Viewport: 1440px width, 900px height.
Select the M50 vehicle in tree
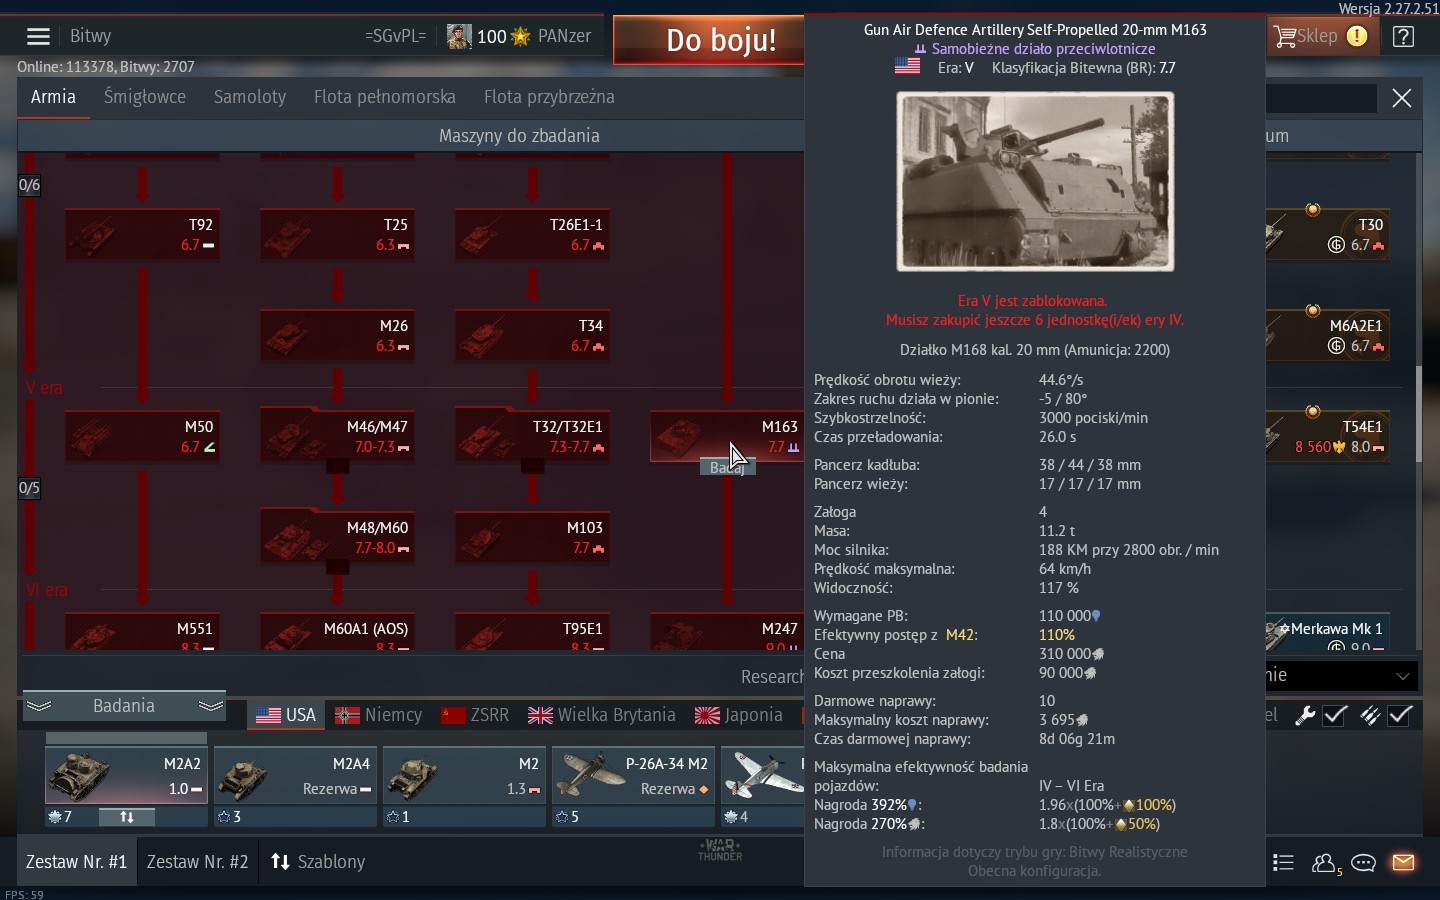pos(143,437)
